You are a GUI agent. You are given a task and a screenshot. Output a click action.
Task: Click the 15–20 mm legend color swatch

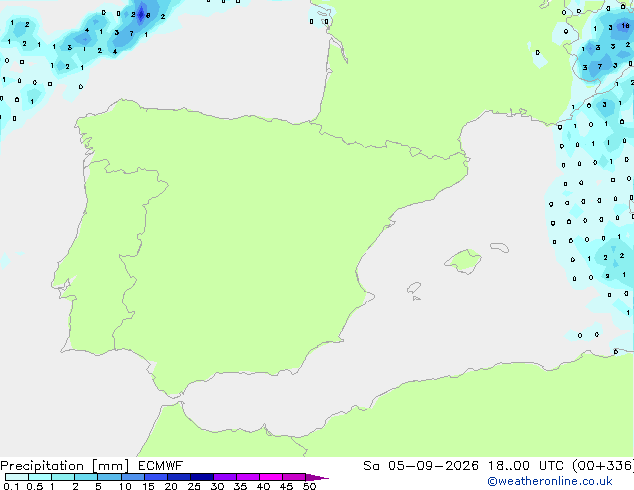[x=155, y=477]
